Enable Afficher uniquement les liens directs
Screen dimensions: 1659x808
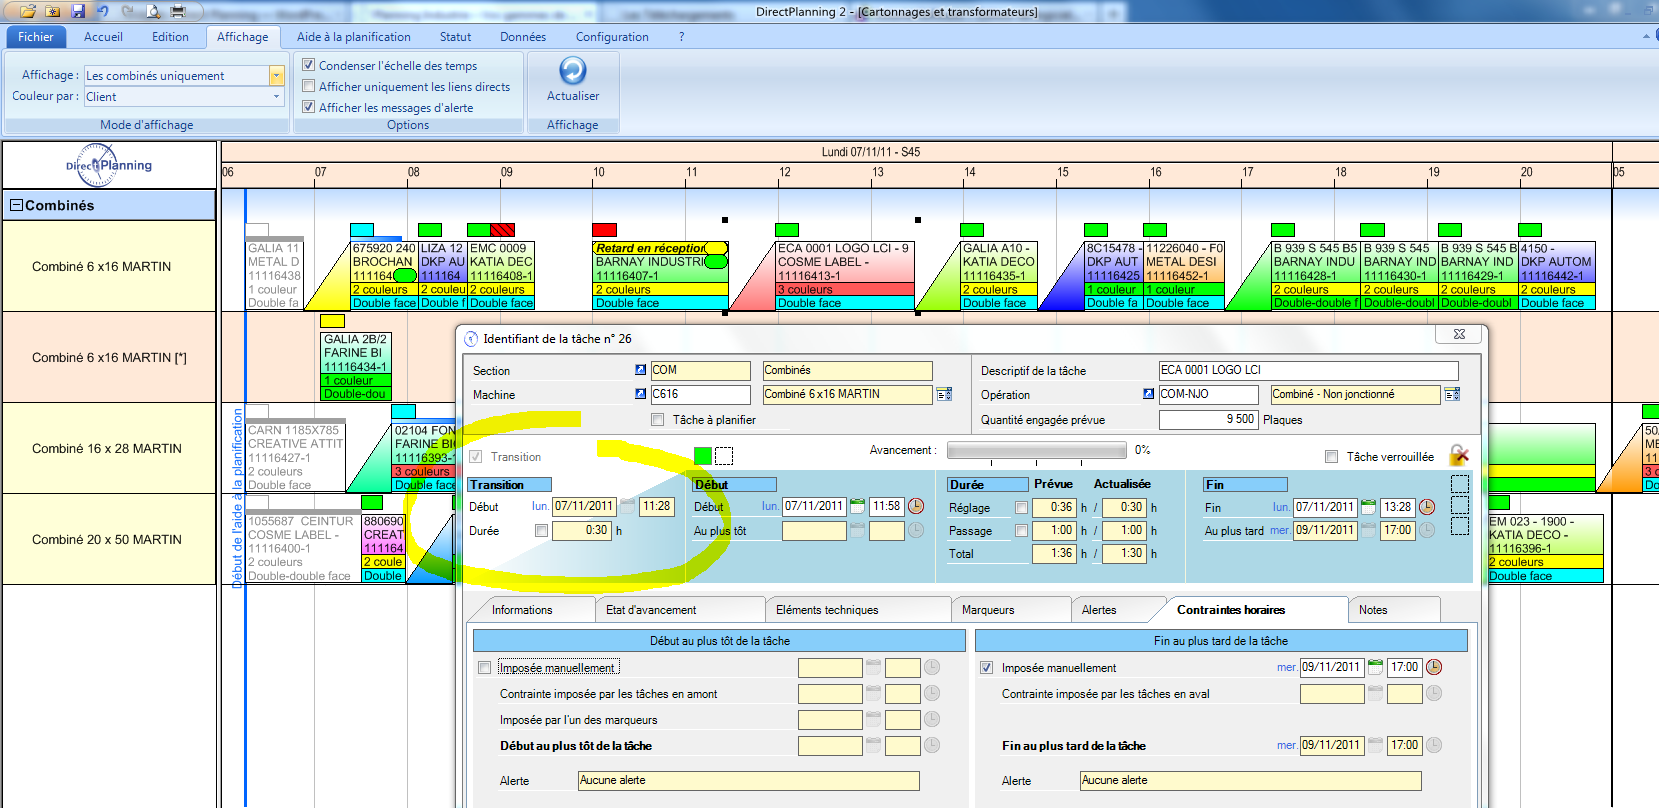click(x=309, y=86)
